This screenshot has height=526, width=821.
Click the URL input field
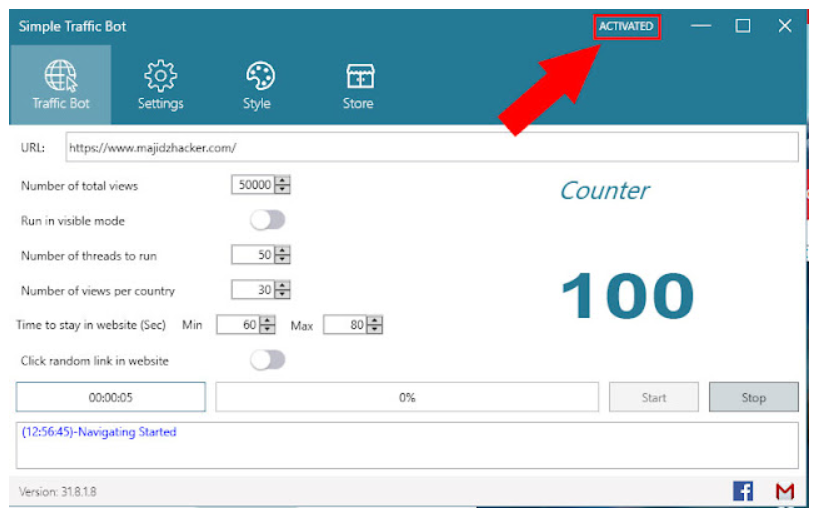430,148
